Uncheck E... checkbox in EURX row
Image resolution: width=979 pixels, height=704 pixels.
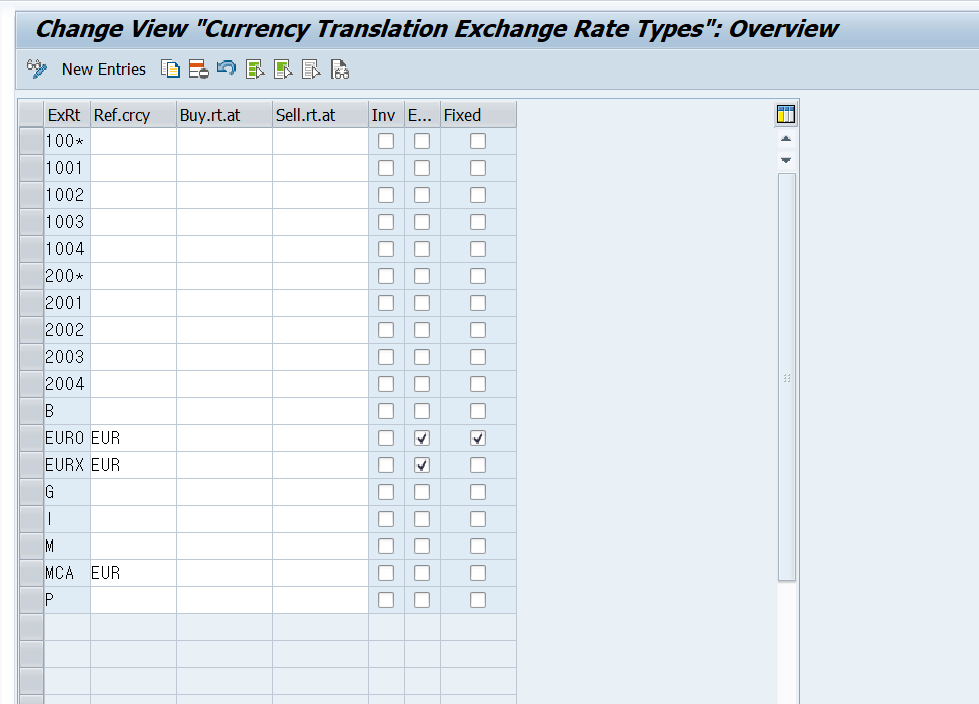pyautogui.click(x=422, y=465)
